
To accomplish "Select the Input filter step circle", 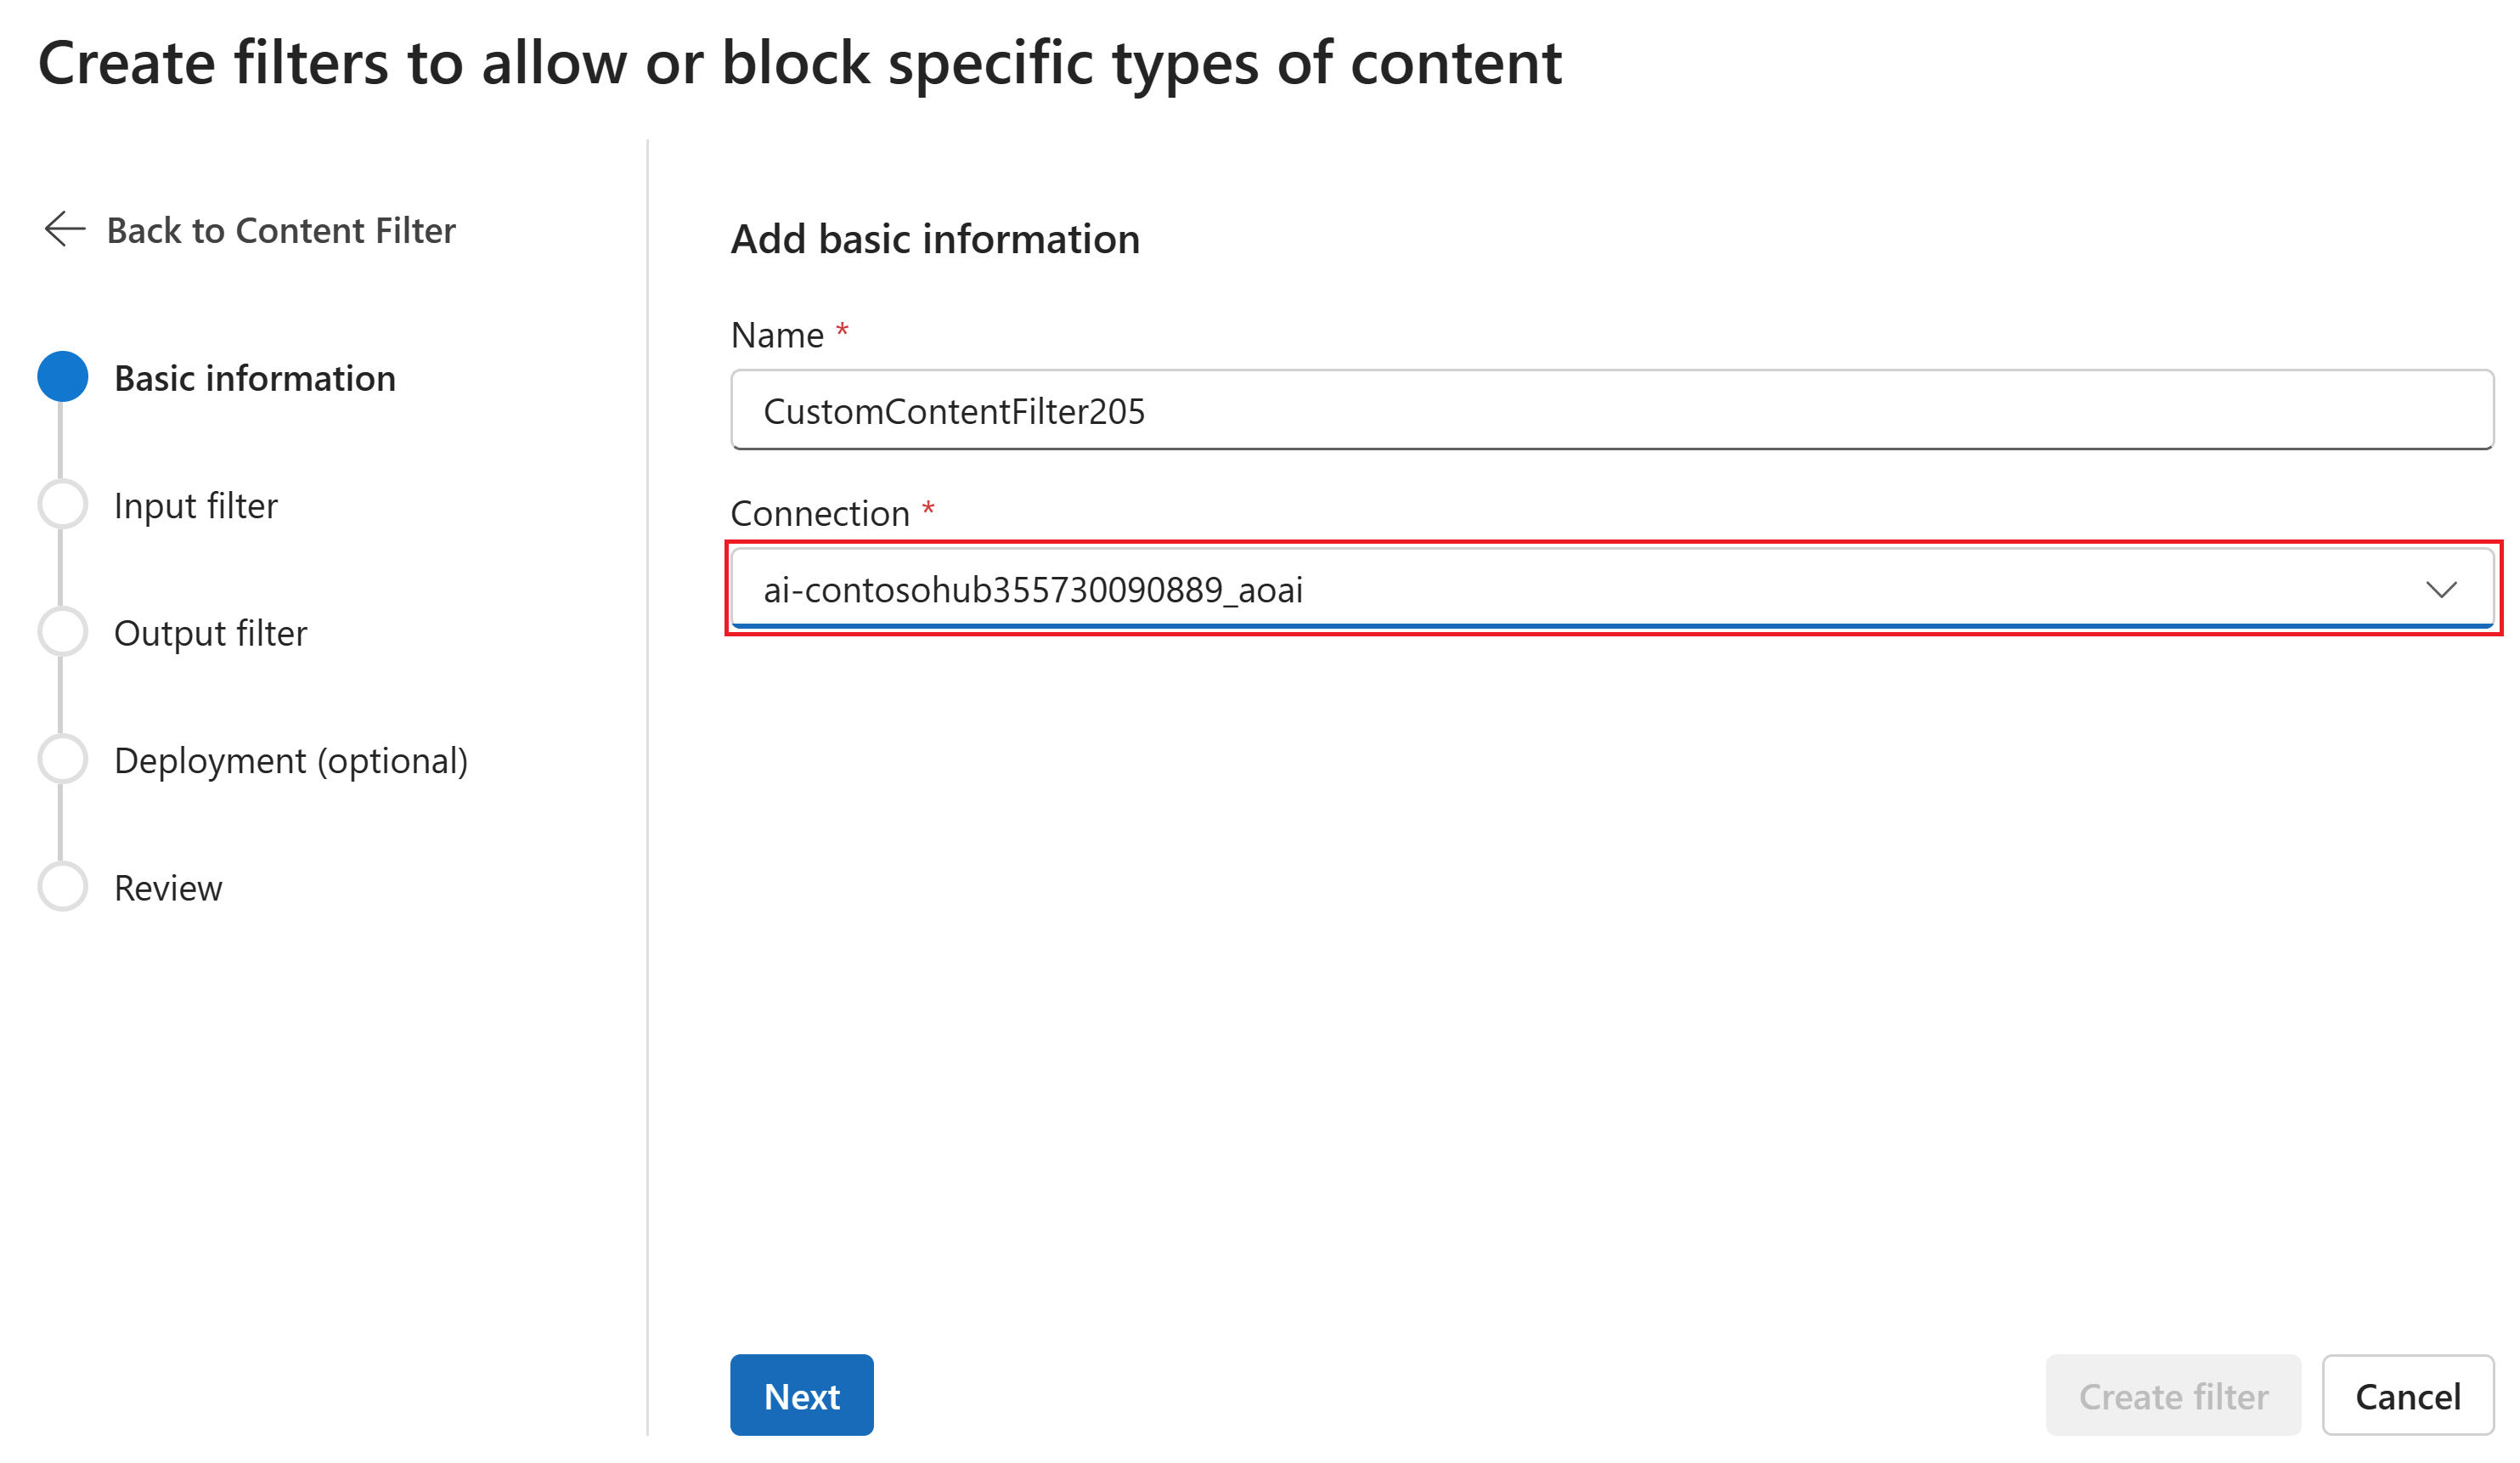I will coord(63,504).
